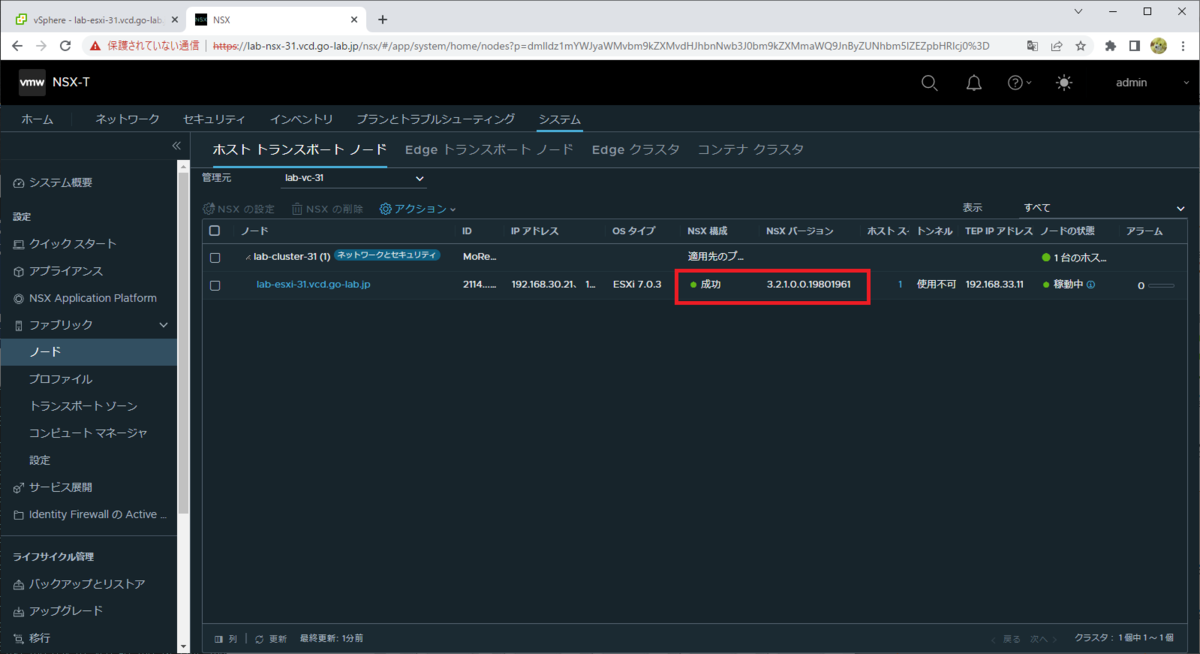Bookmark this page with star icon
The height and width of the screenshot is (654, 1200).
pos(1081,46)
